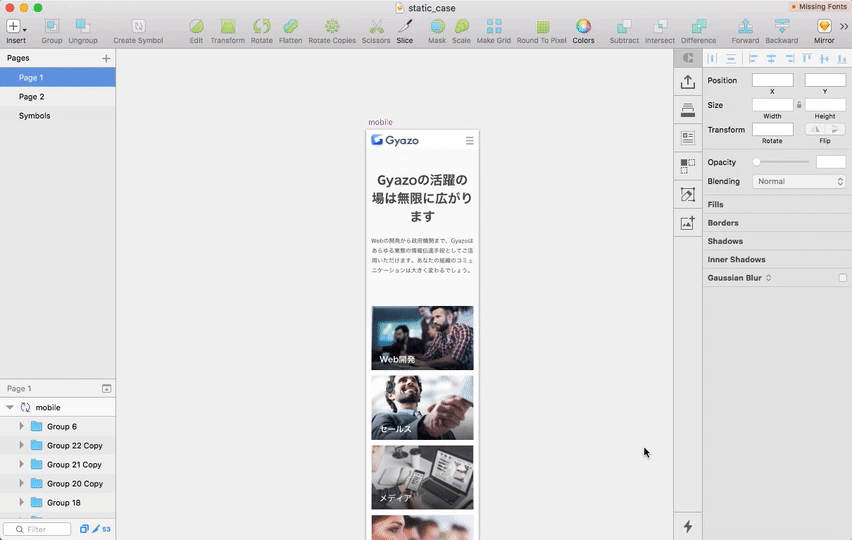The image size is (852, 540).
Task: Collapse the pages list toggle icon
Action: (x=106, y=388)
